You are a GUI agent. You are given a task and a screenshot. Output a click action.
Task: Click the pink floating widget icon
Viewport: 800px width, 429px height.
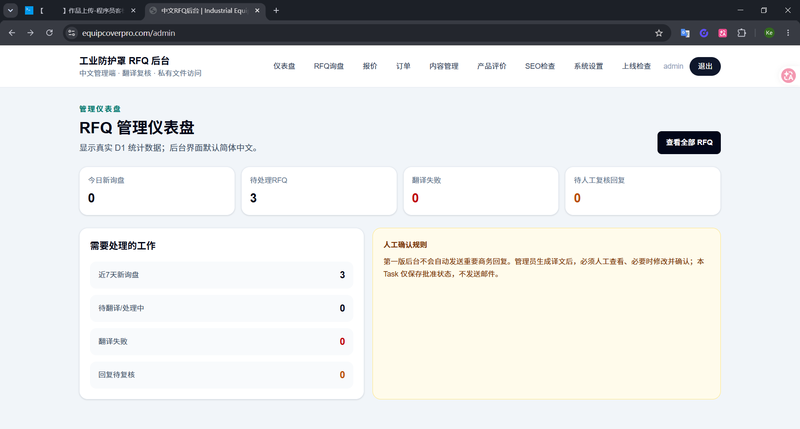788,75
